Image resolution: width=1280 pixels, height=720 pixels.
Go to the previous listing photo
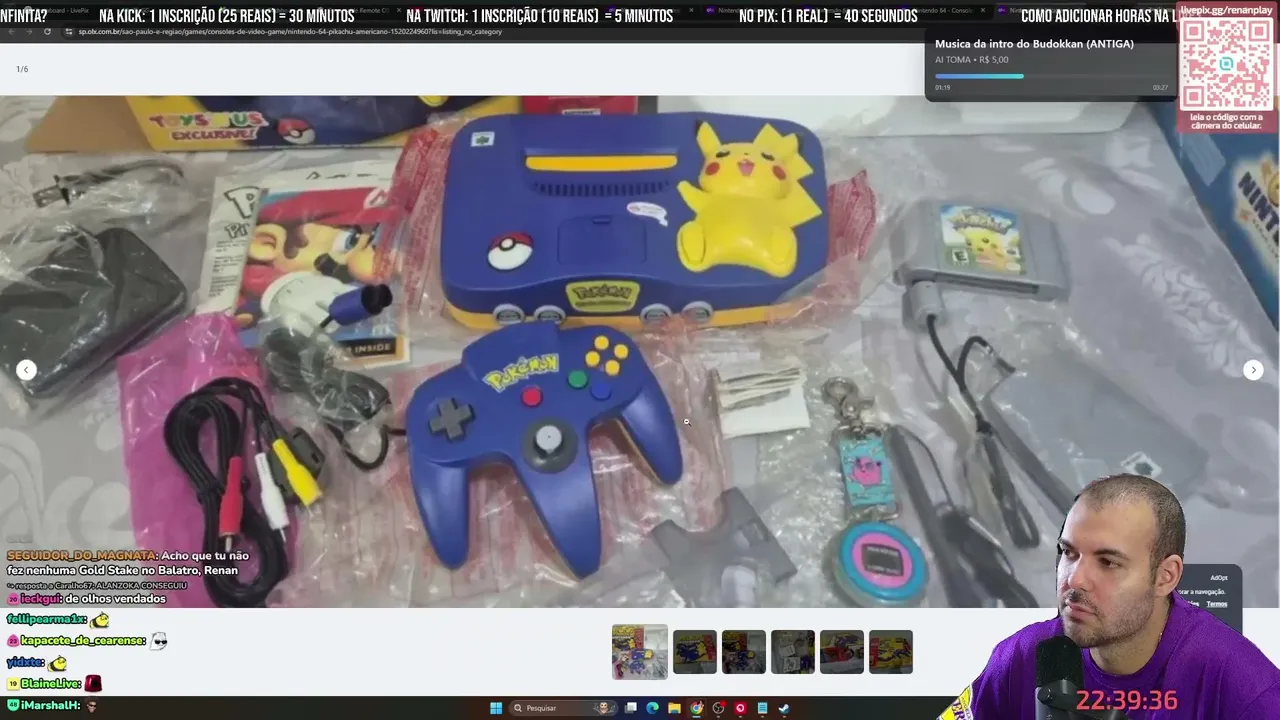tap(27, 370)
